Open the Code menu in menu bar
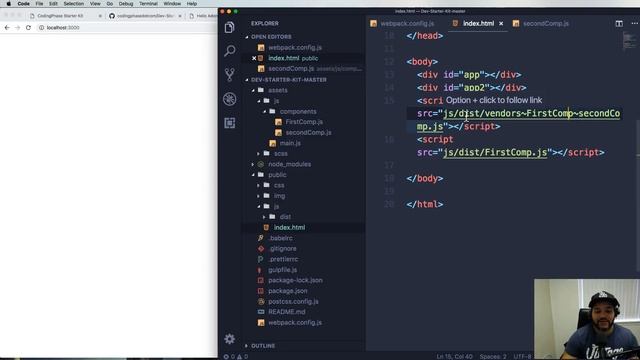 click(x=23, y=4)
